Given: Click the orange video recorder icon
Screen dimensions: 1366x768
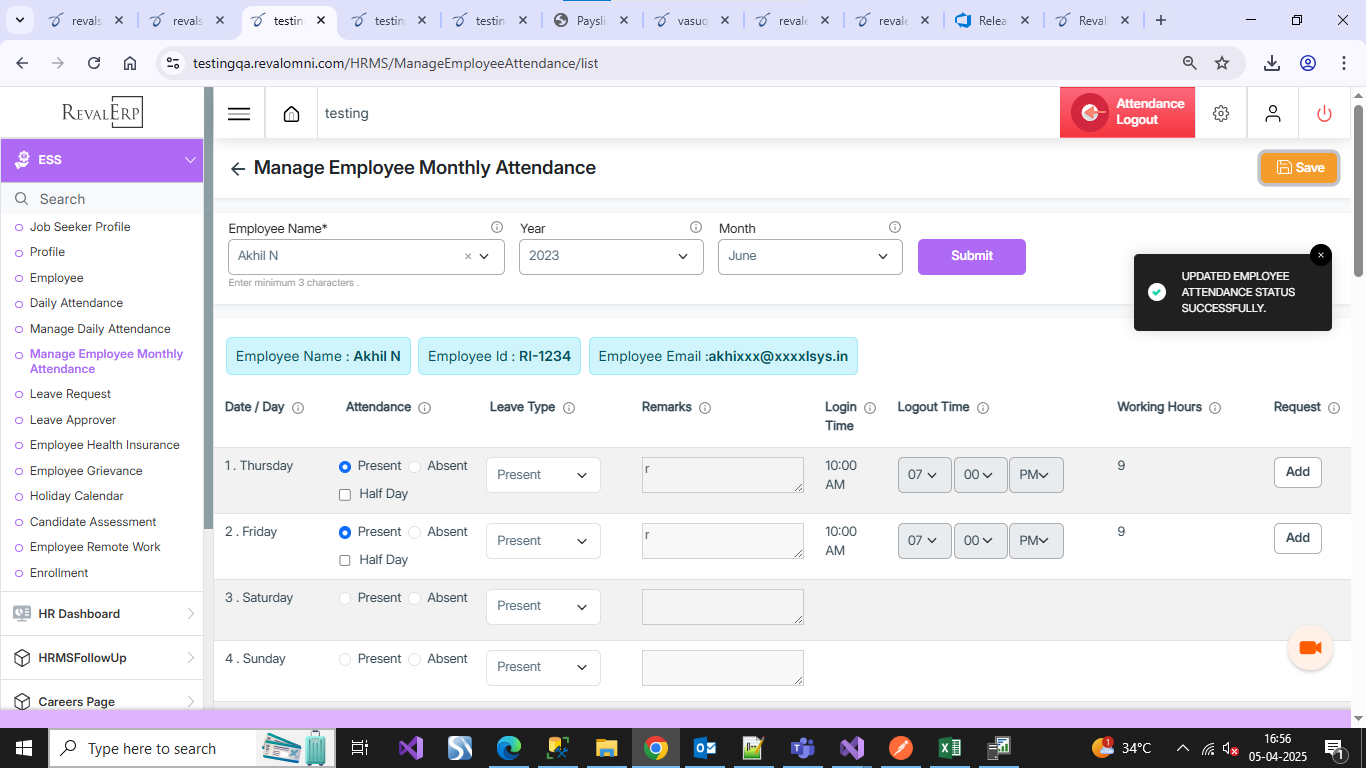Looking at the screenshot, I should [x=1310, y=648].
